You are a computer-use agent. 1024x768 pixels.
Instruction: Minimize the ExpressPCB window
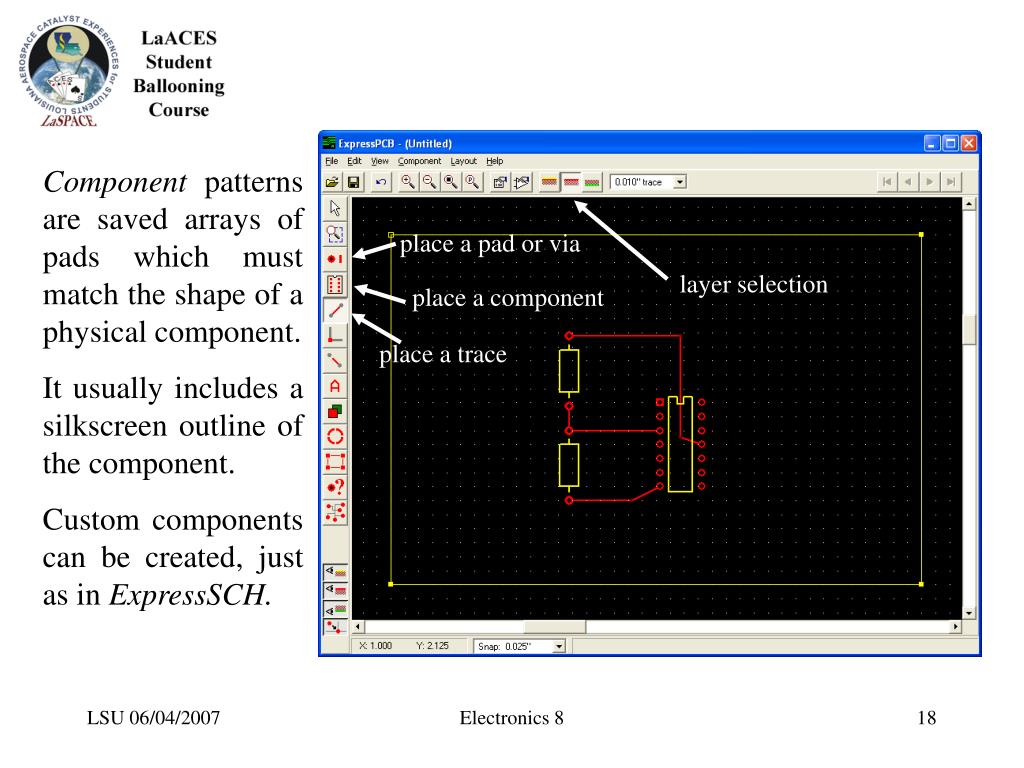pyautogui.click(x=933, y=143)
